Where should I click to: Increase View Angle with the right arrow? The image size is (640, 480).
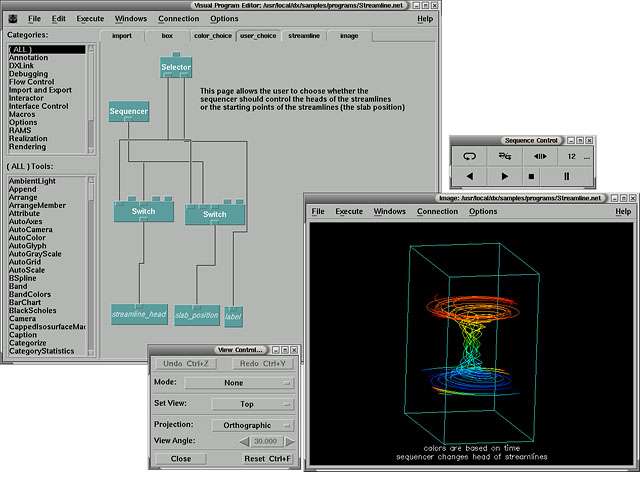(x=290, y=441)
